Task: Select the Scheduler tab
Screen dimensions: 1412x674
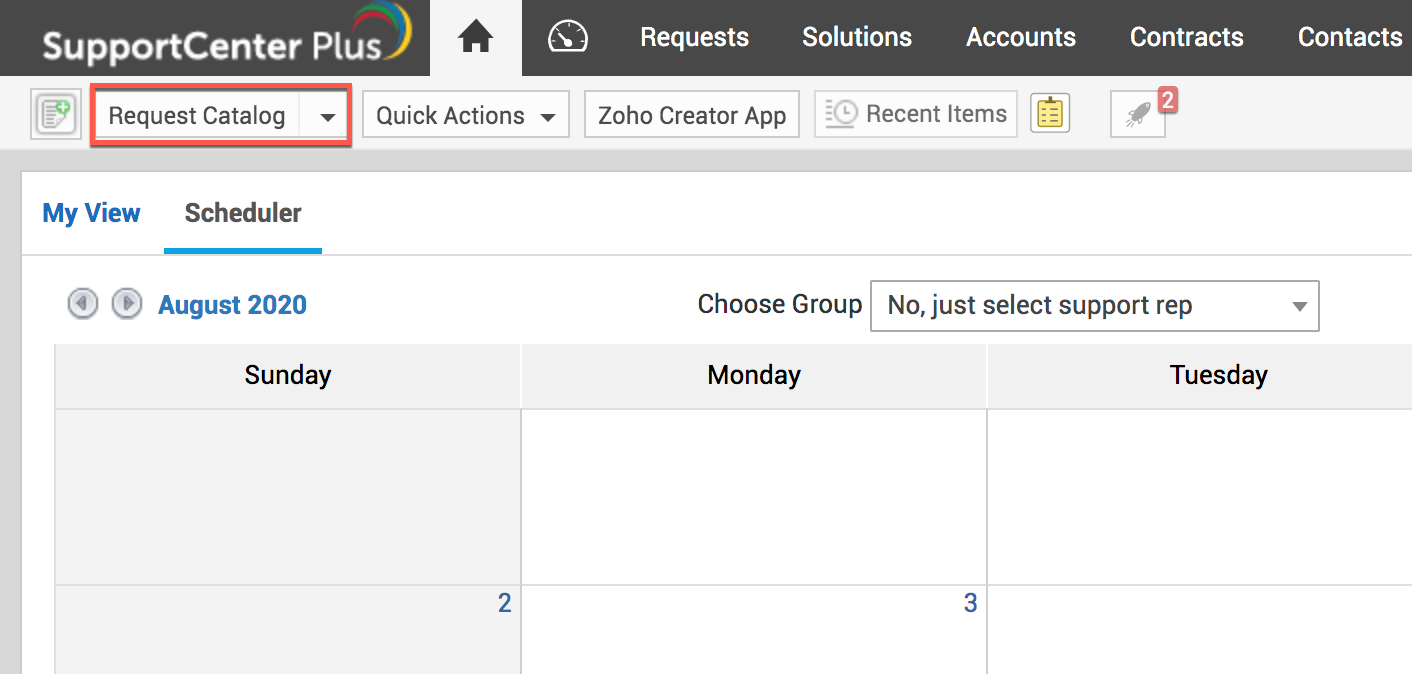Action: (x=243, y=213)
